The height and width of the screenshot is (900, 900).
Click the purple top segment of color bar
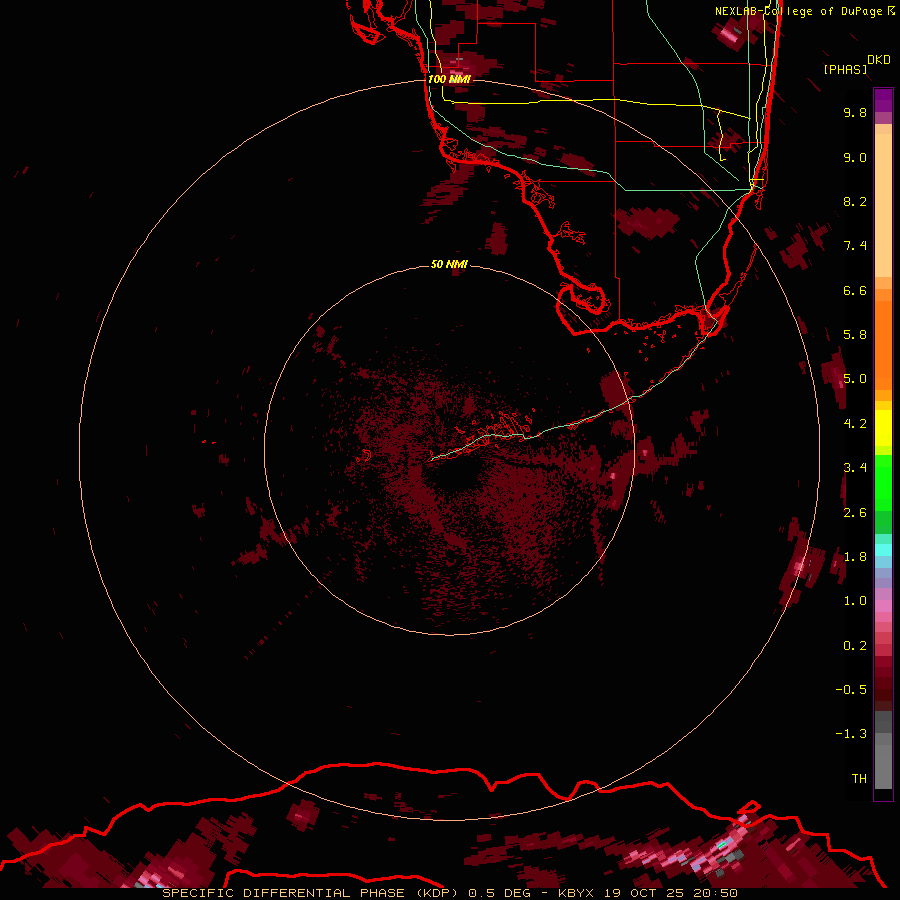pos(883,100)
